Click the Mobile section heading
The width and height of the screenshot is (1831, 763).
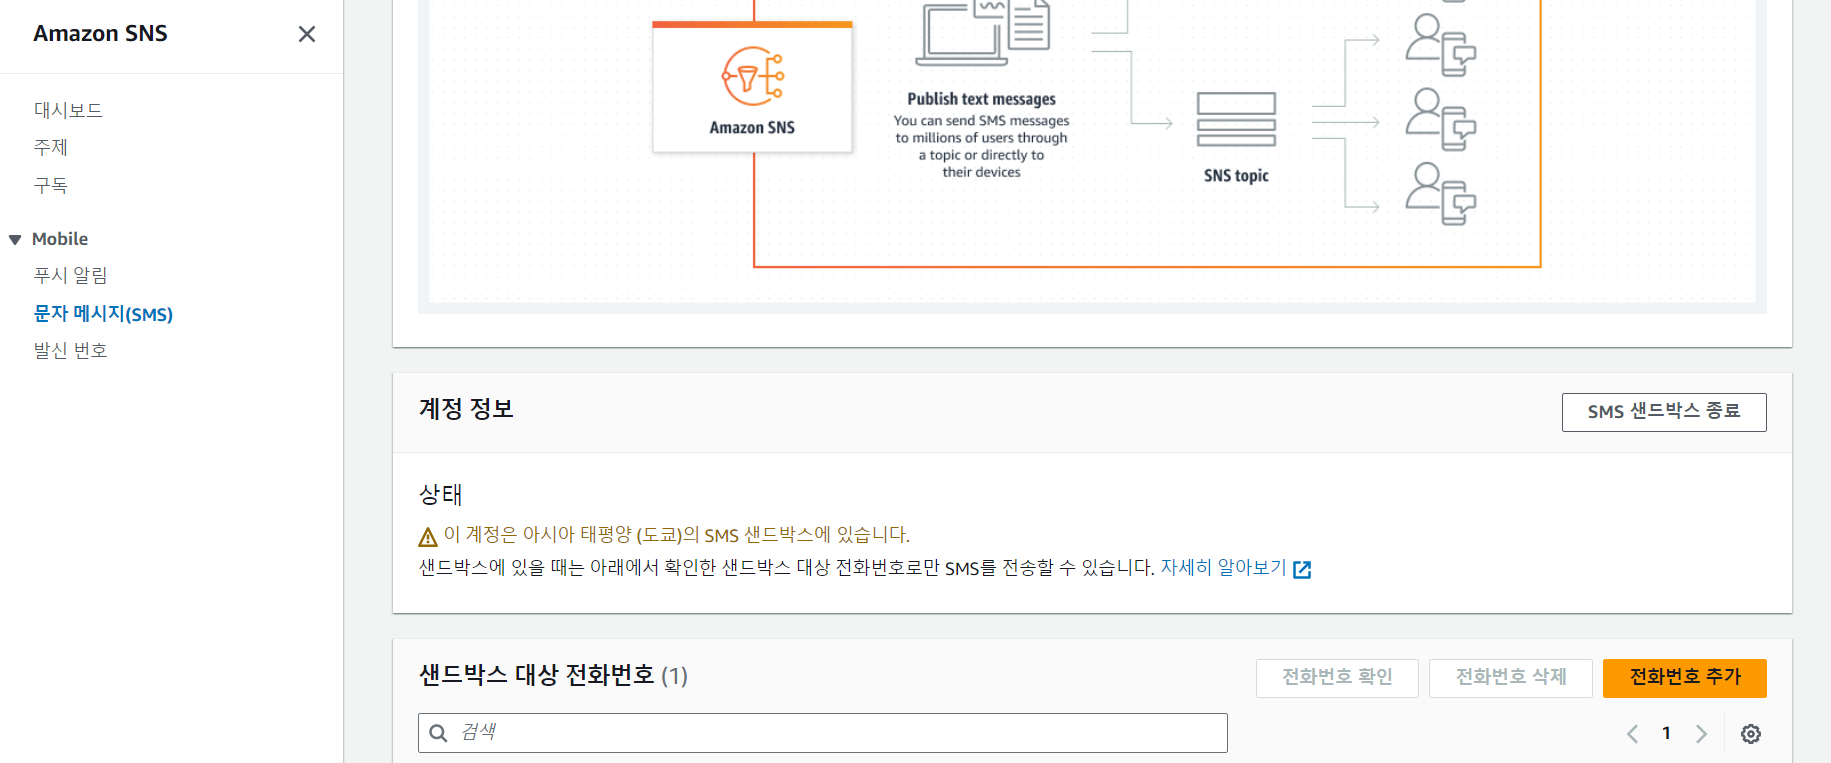[x=60, y=239]
